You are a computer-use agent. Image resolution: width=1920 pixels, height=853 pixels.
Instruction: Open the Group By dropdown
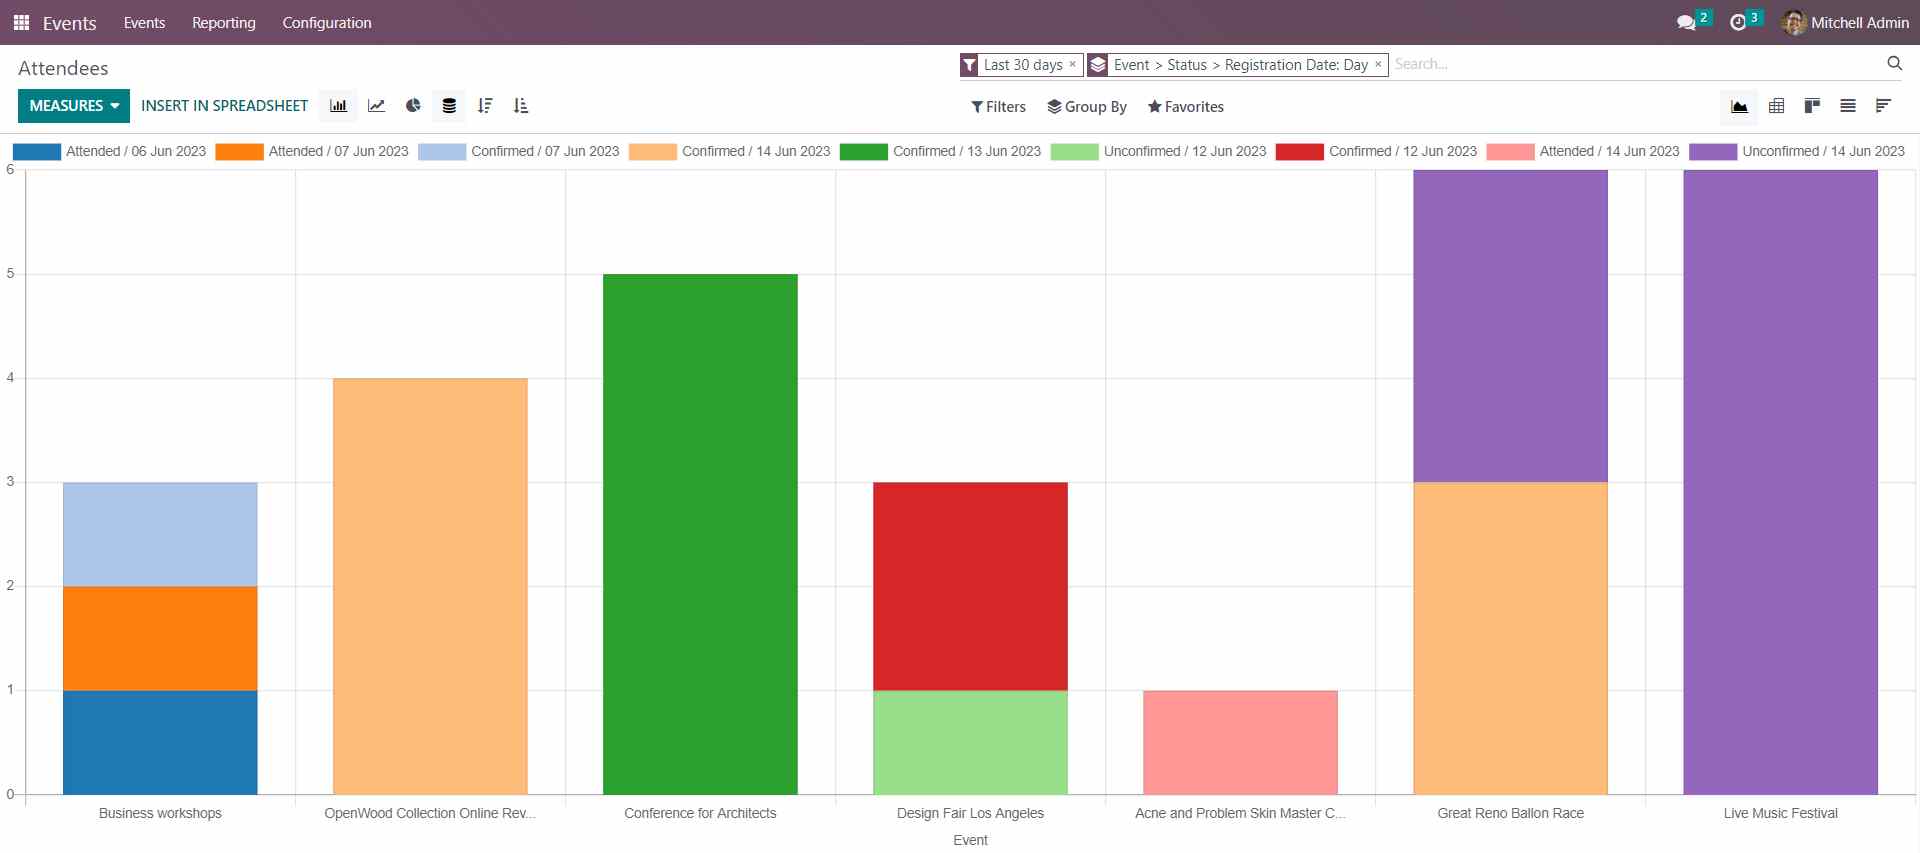click(1087, 107)
